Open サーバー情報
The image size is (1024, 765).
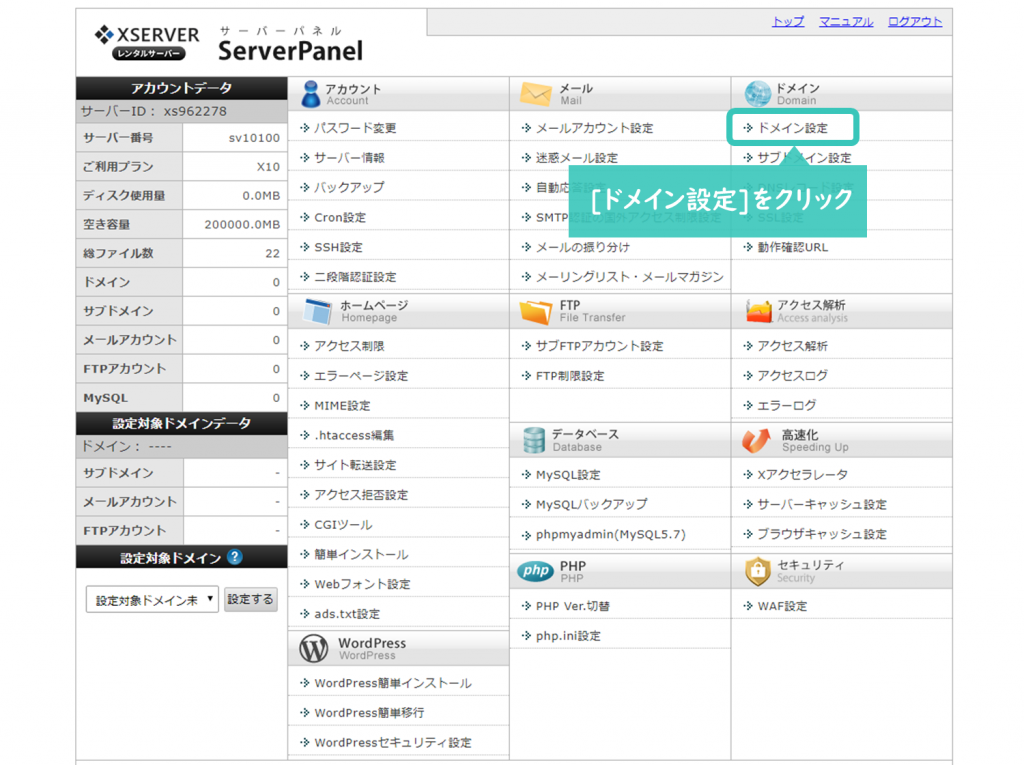(x=349, y=158)
